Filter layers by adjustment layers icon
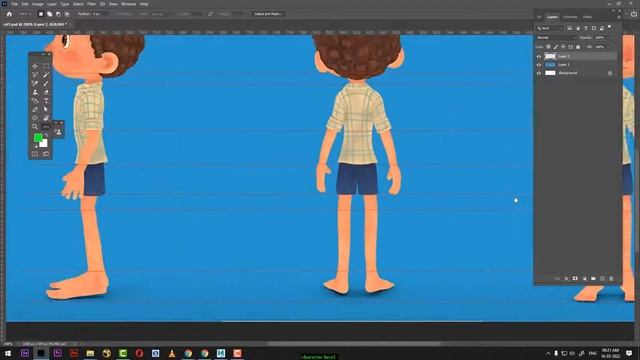Screen dimensions: 640x360 [578, 28]
